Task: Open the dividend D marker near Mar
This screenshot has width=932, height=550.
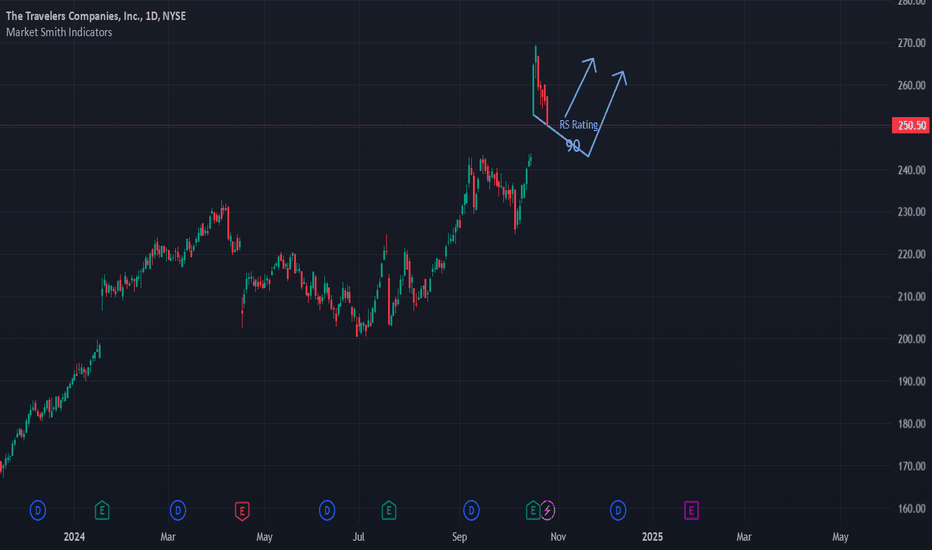Action: coord(178,510)
